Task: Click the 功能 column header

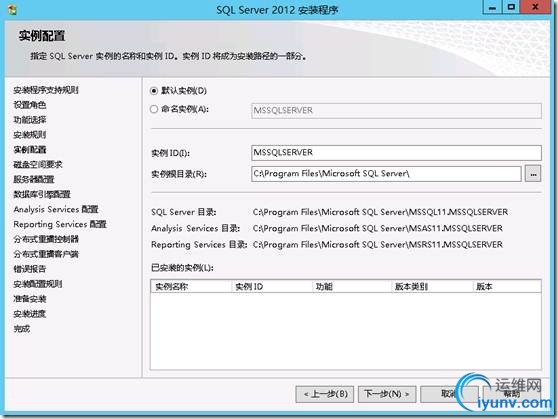Action: (x=352, y=287)
